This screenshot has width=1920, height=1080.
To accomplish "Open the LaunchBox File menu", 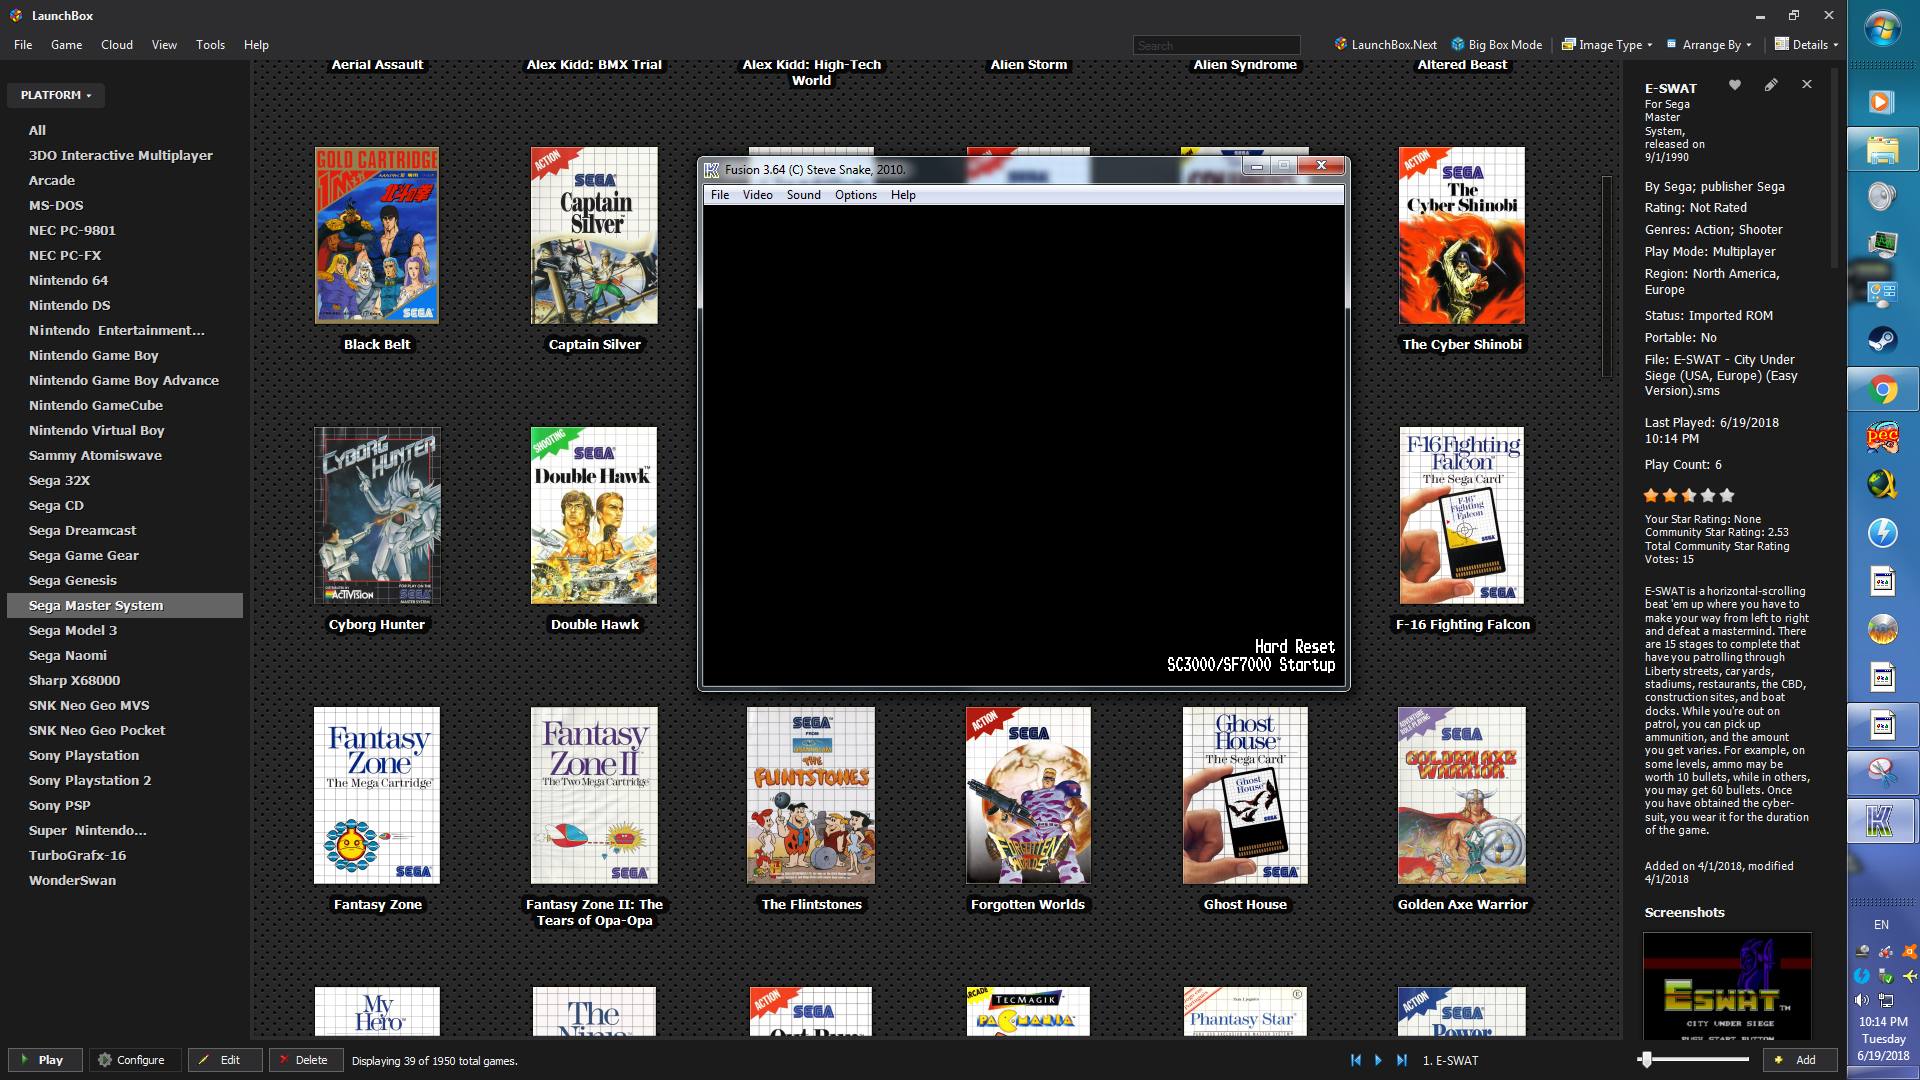I will [23, 45].
